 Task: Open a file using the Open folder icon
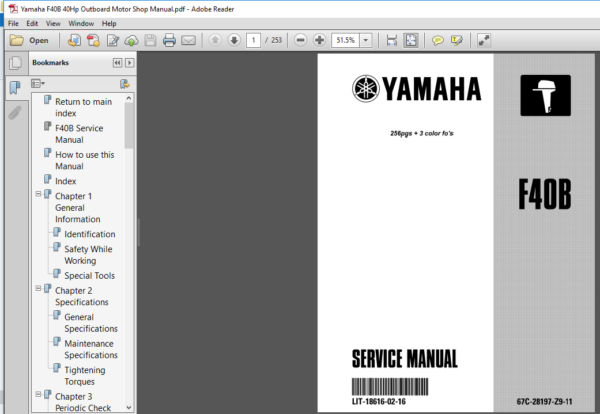point(16,40)
